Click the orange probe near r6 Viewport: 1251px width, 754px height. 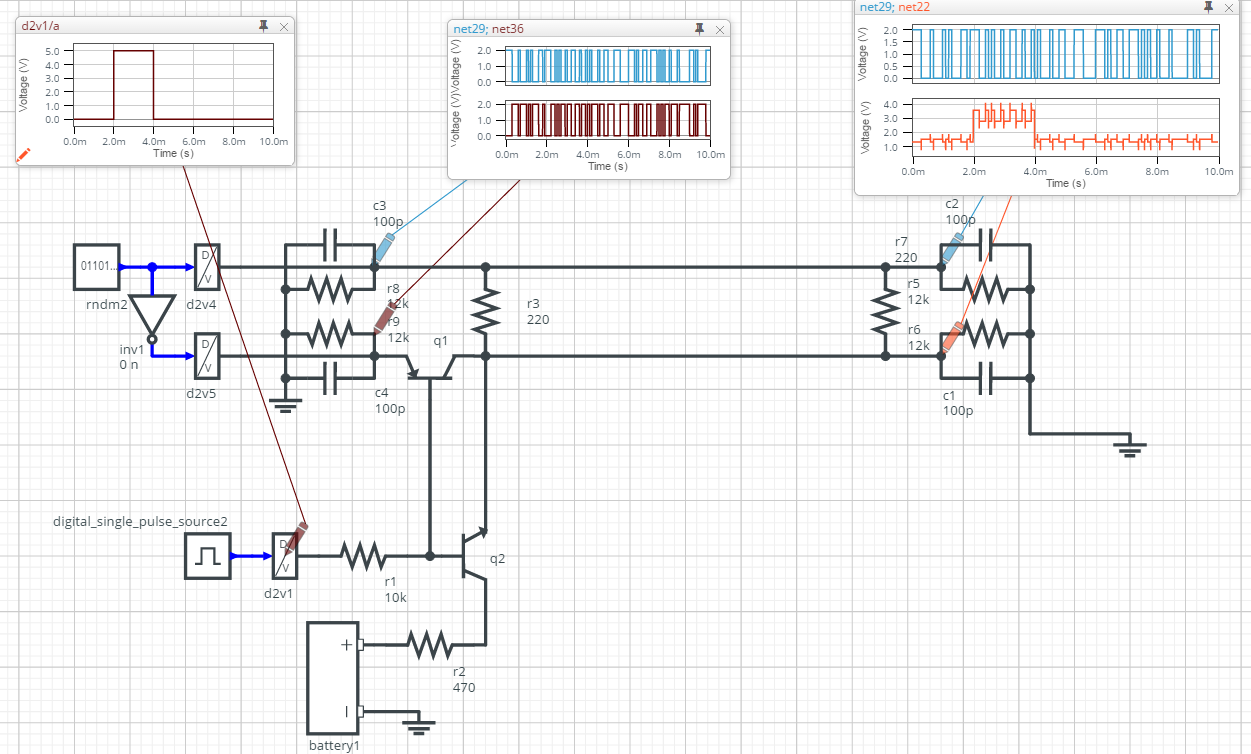(x=952, y=335)
